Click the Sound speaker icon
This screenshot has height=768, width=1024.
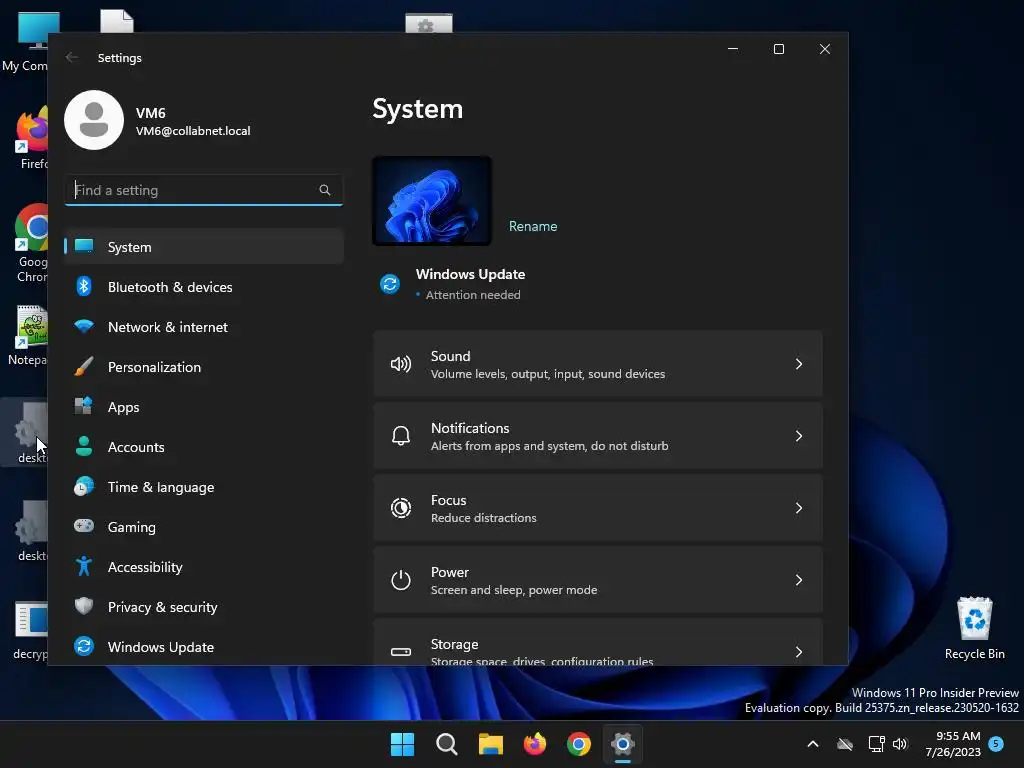(401, 364)
